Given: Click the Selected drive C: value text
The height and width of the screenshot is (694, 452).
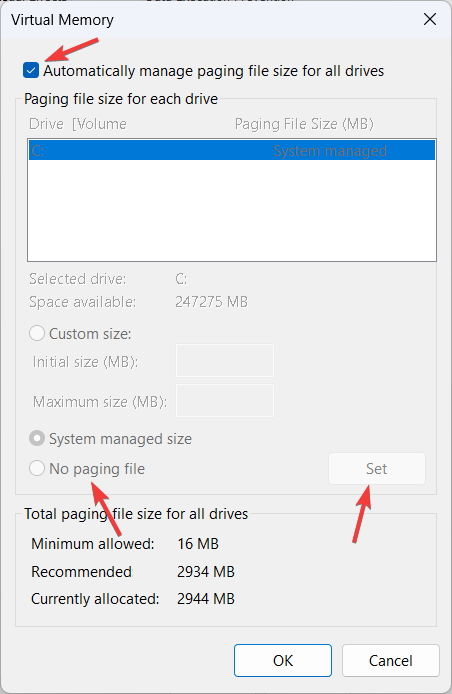Looking at the screenshot, I should [x=181, y=279].
